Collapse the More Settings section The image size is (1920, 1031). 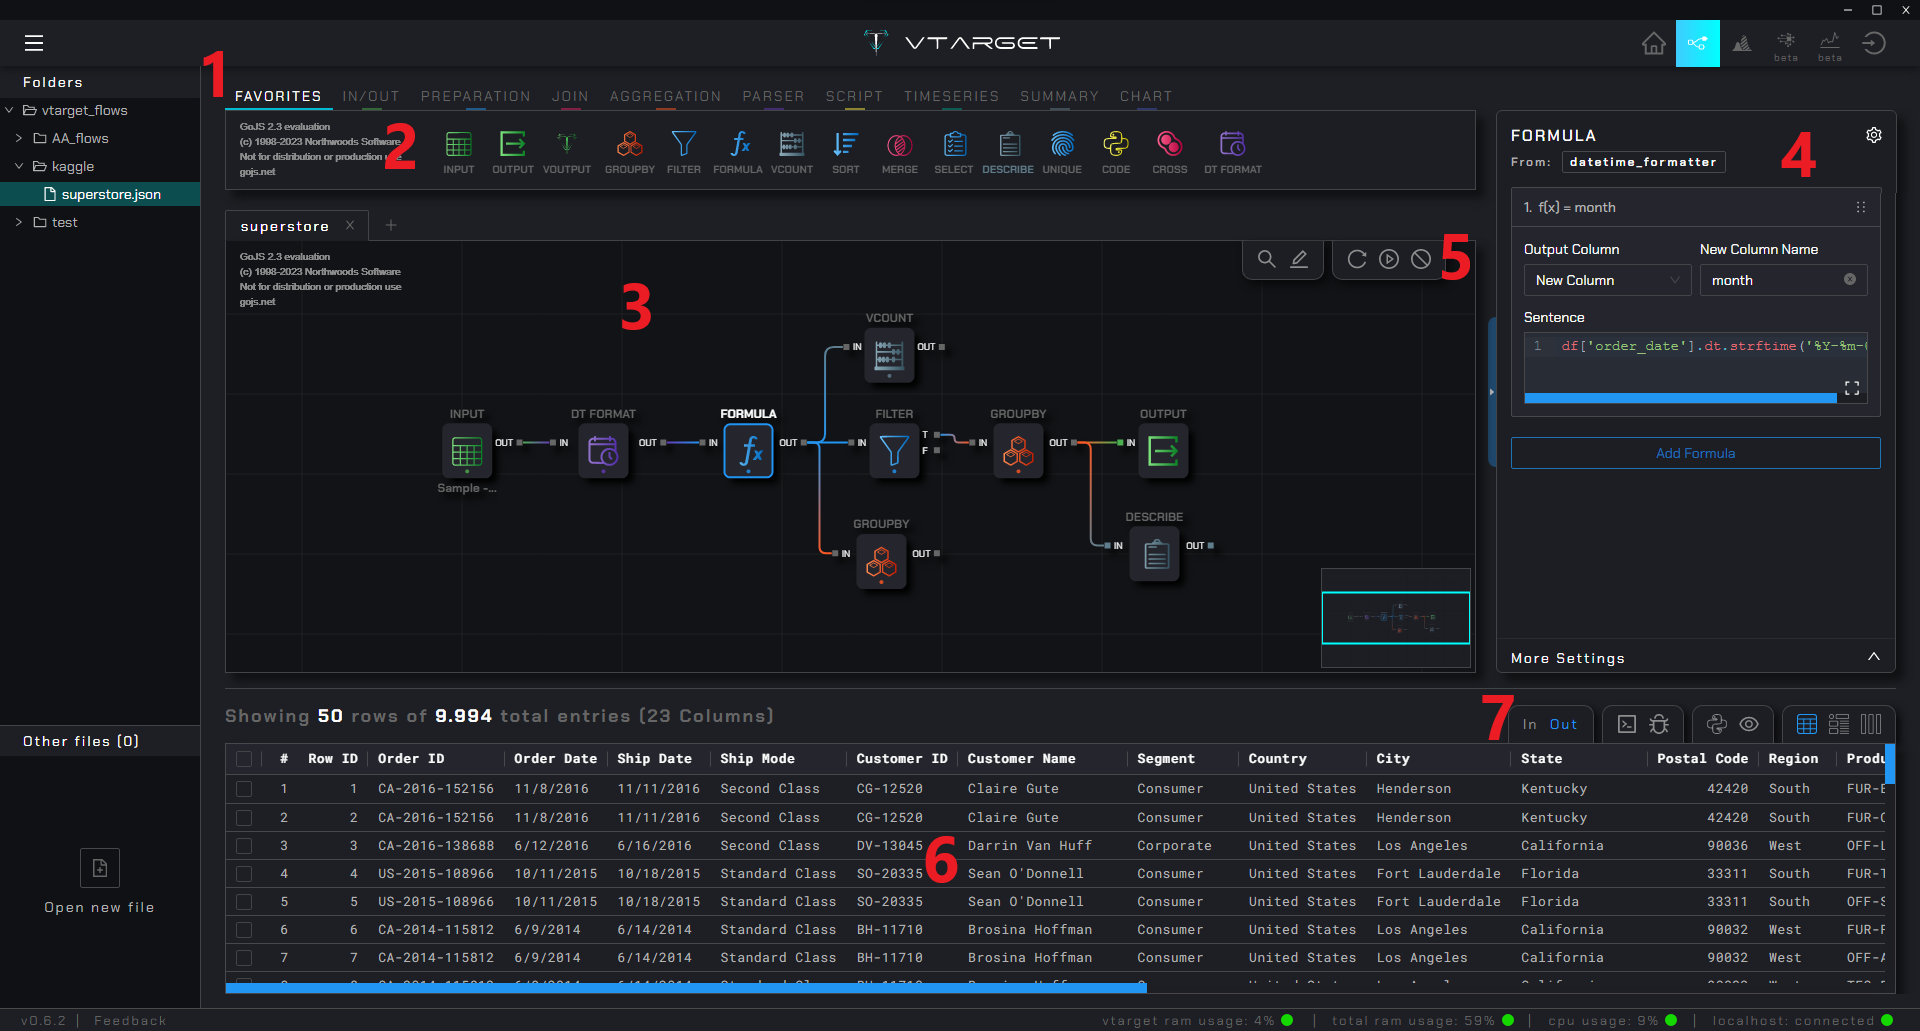pyautogui.click(x=1874, y=657)
